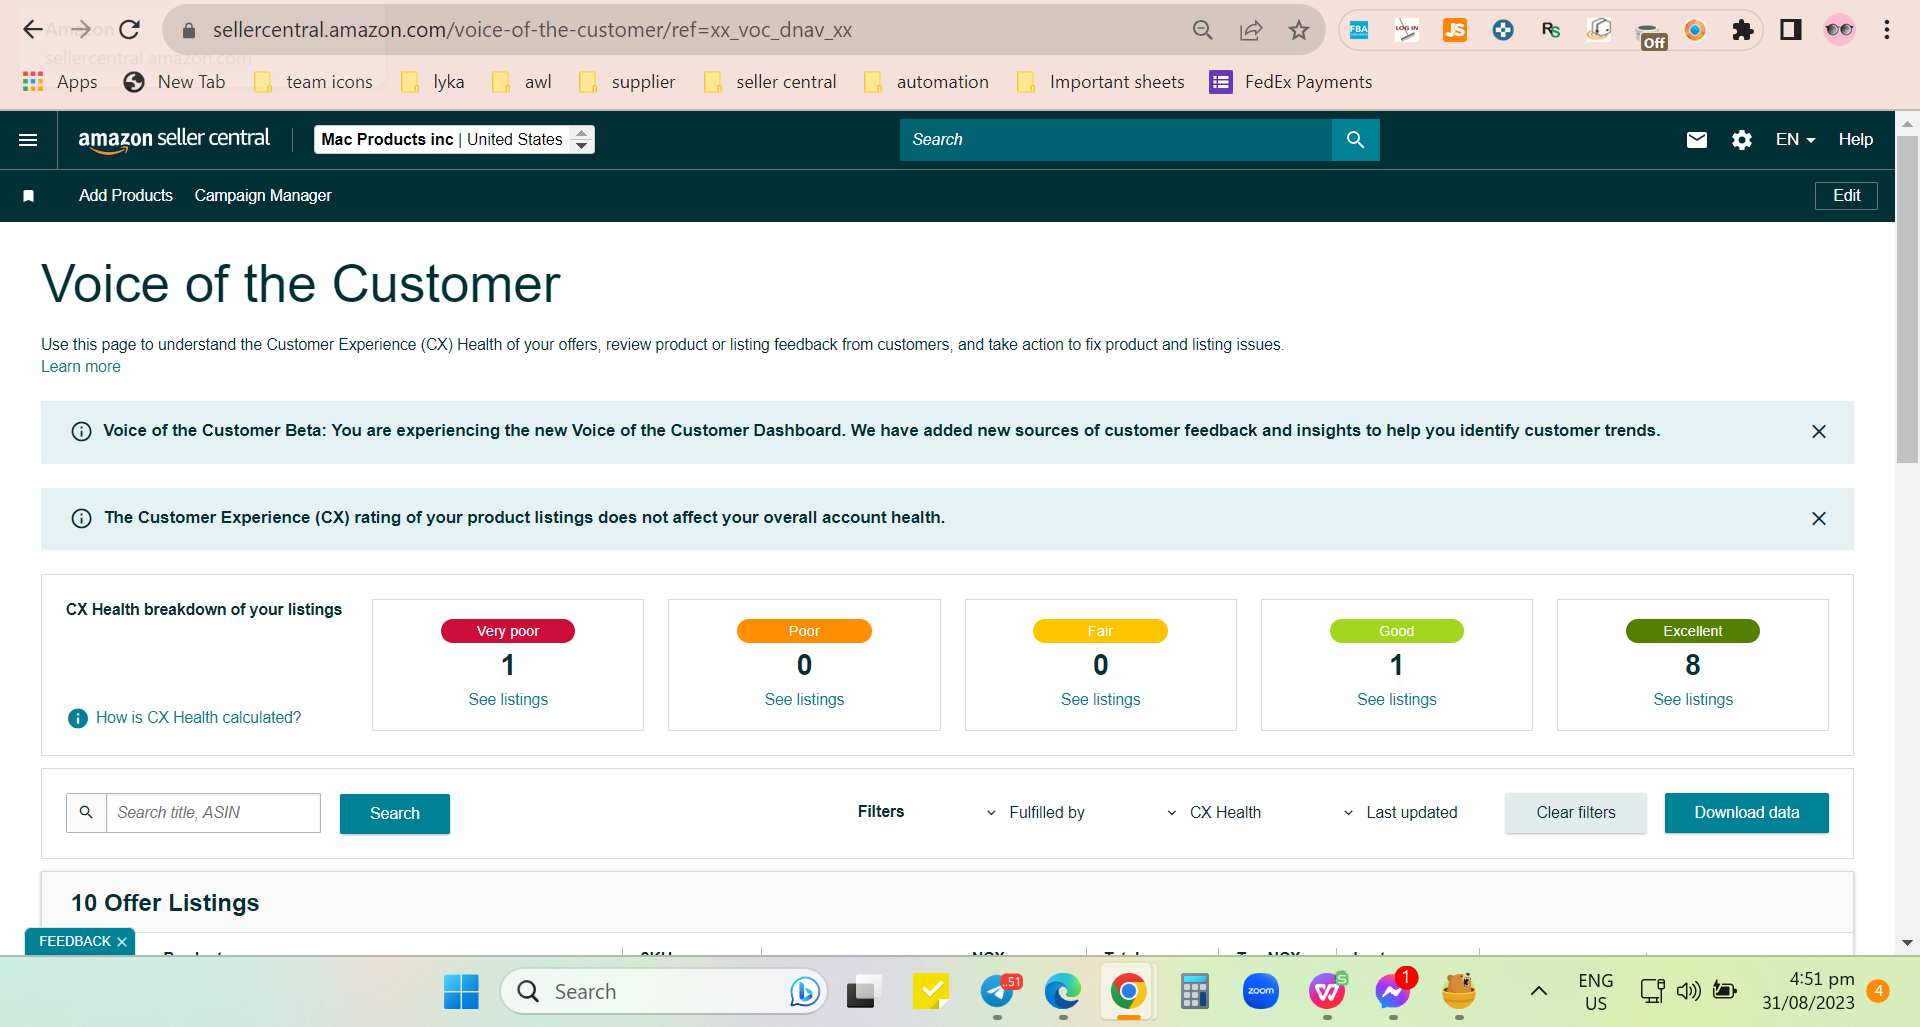See listings under Poor

tap(804, 700)
